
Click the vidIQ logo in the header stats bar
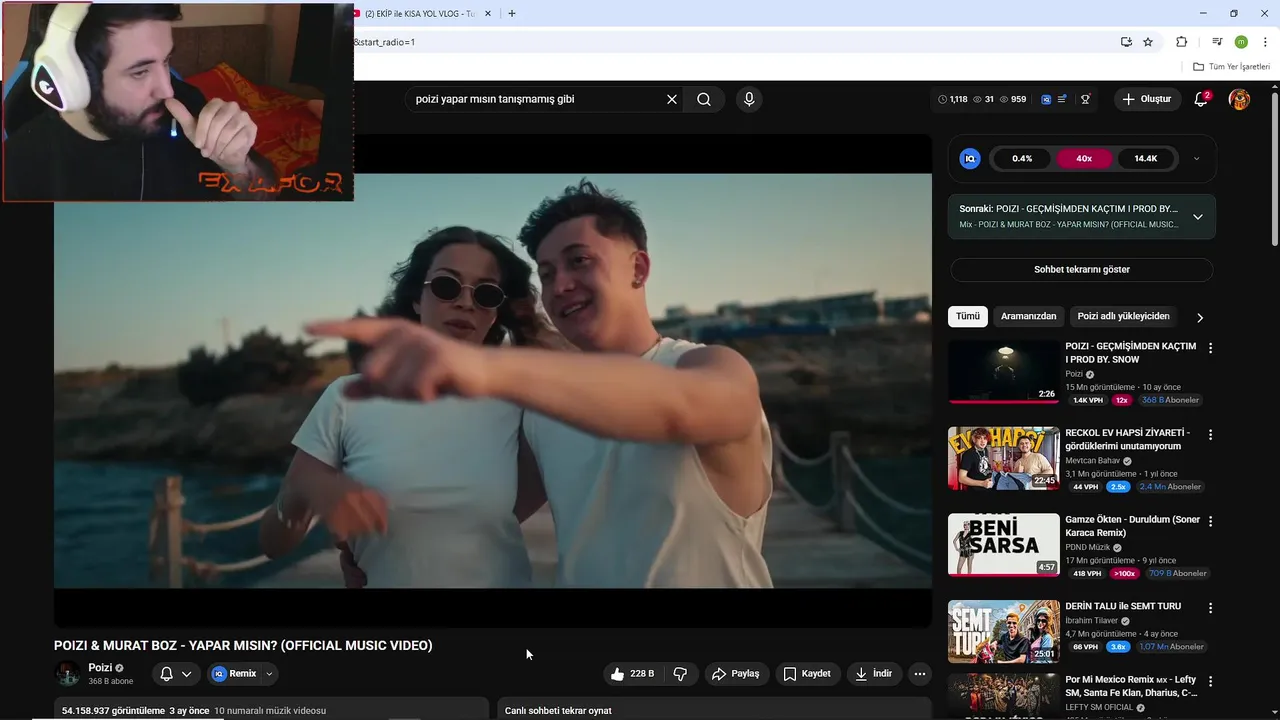coord(1046,99)
